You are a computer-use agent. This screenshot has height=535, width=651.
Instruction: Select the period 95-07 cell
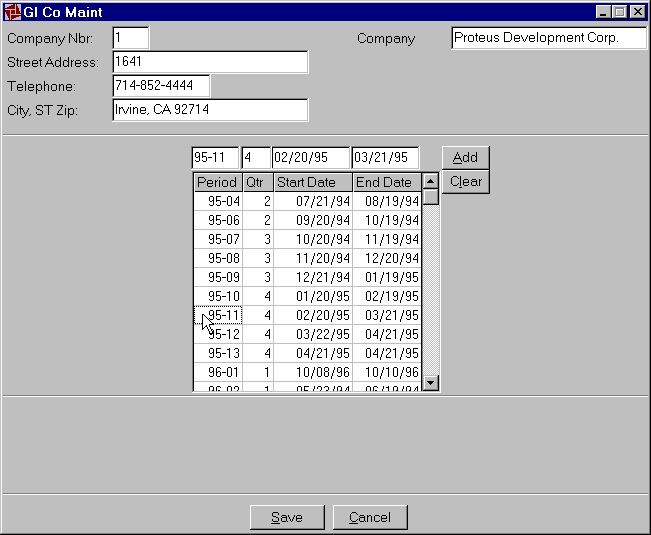(x=218, y=239)
